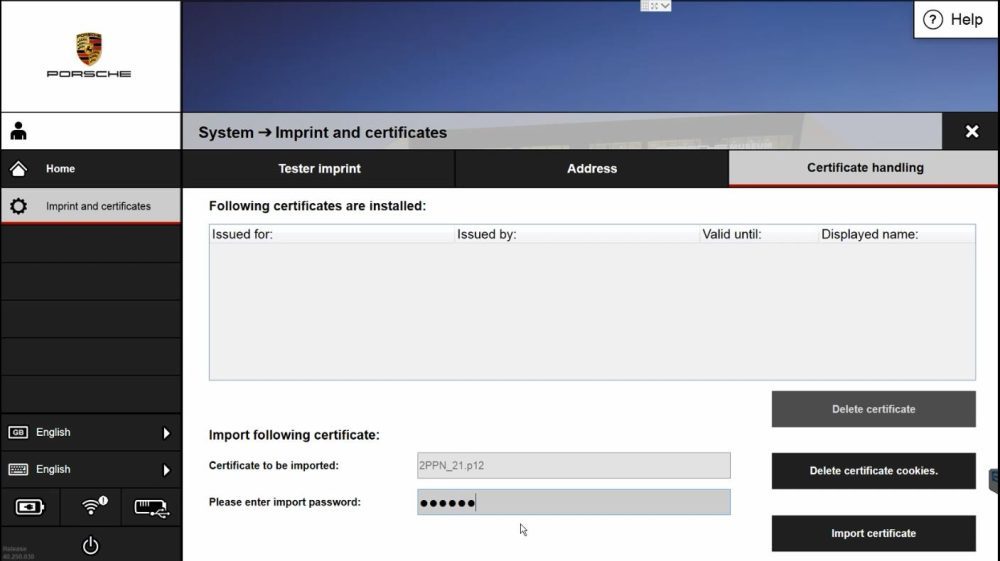Click the Delete certificate cookies button

[873, 471]
